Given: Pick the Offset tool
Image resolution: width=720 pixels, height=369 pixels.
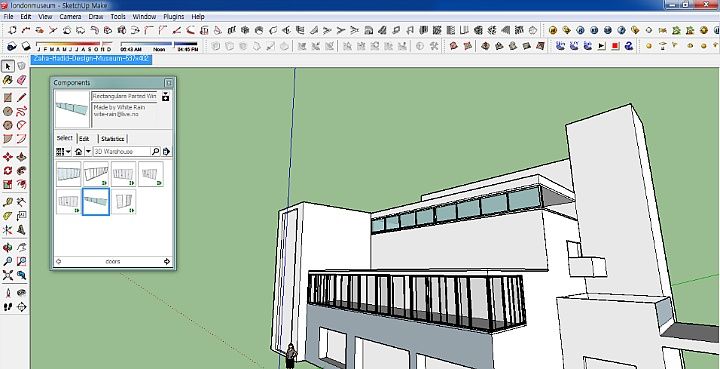Looking at the screenshot, I should click(x=22, y=184).
